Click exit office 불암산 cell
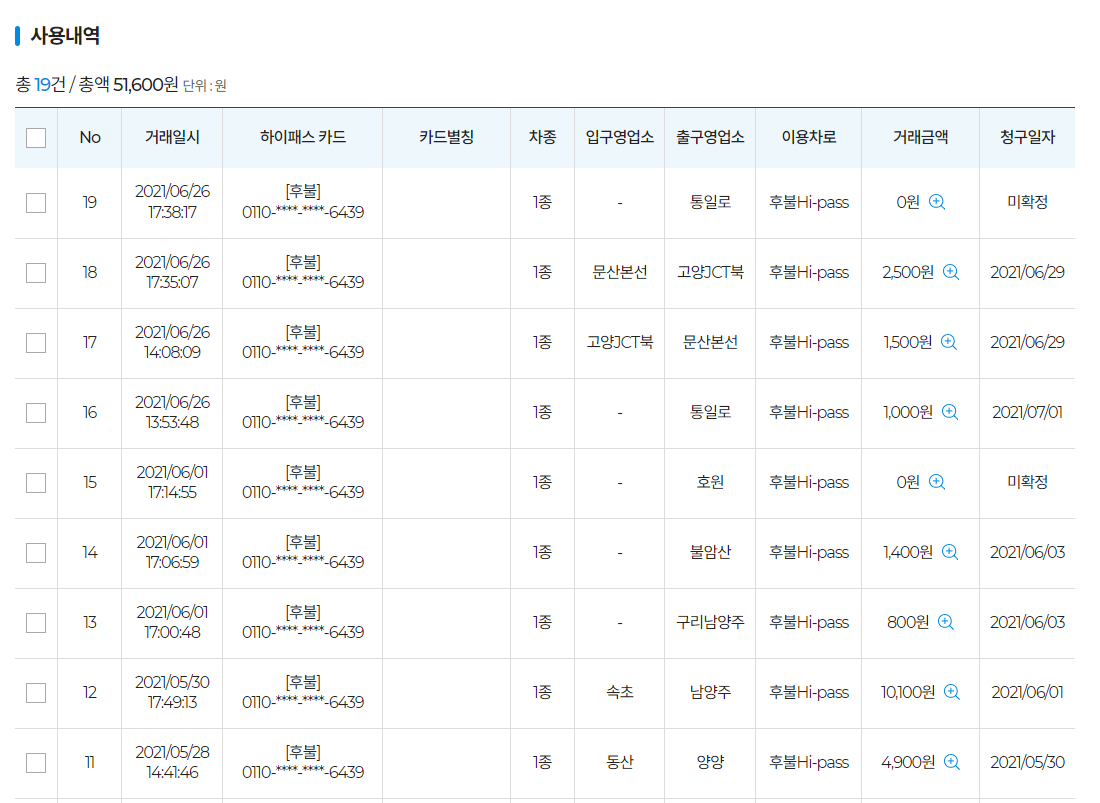Screen dimensions: 1100x803 pyautogui.click(x=710, y=552)
